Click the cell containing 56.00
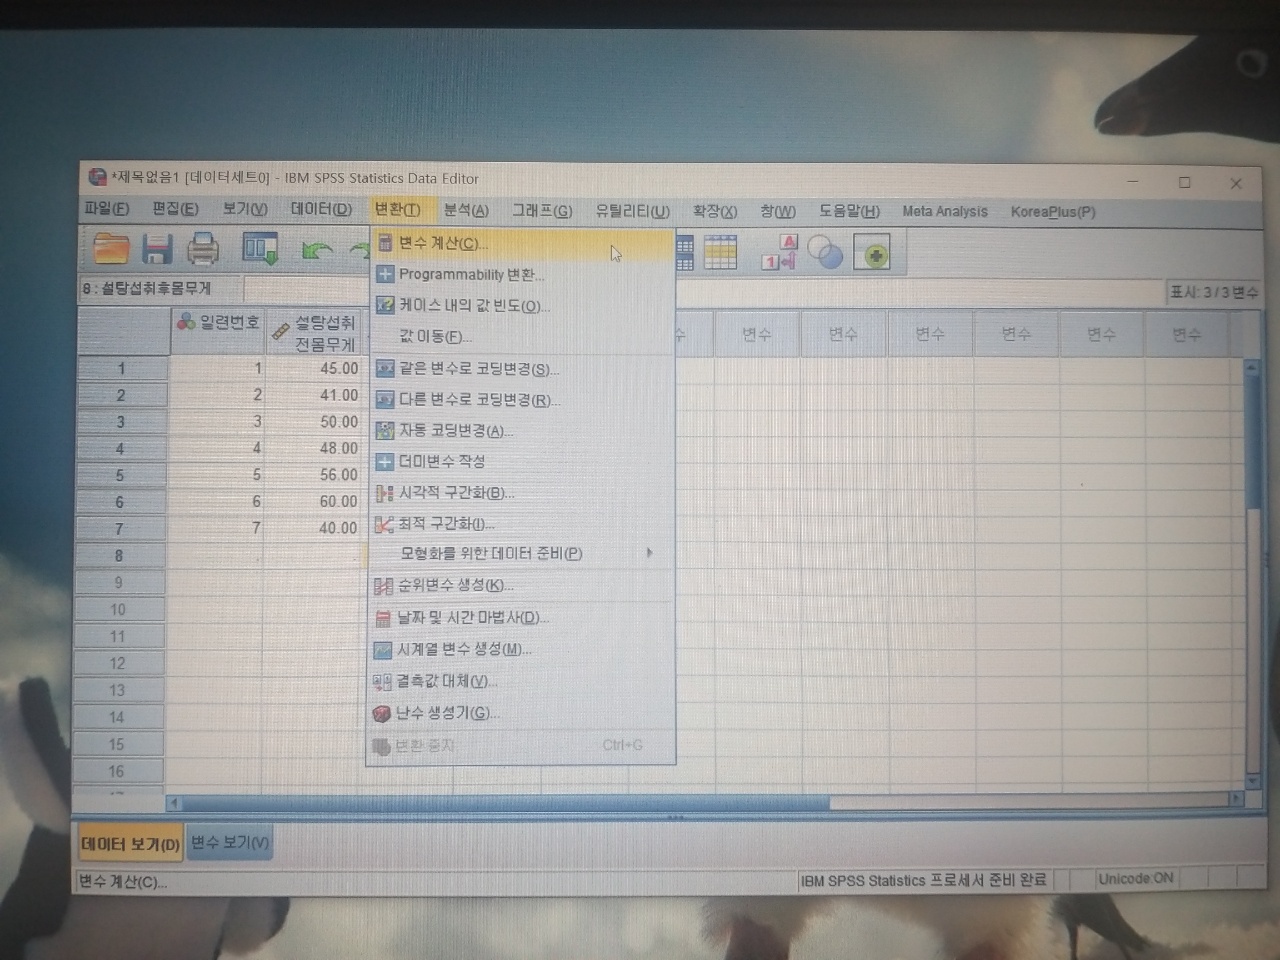Viewport: 1280px width, 960px height. (x=314, y=474)
